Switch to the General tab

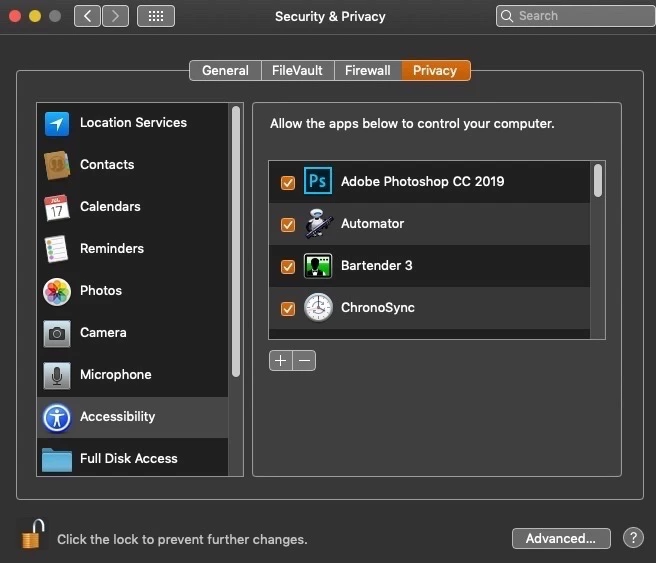[226, 70]
